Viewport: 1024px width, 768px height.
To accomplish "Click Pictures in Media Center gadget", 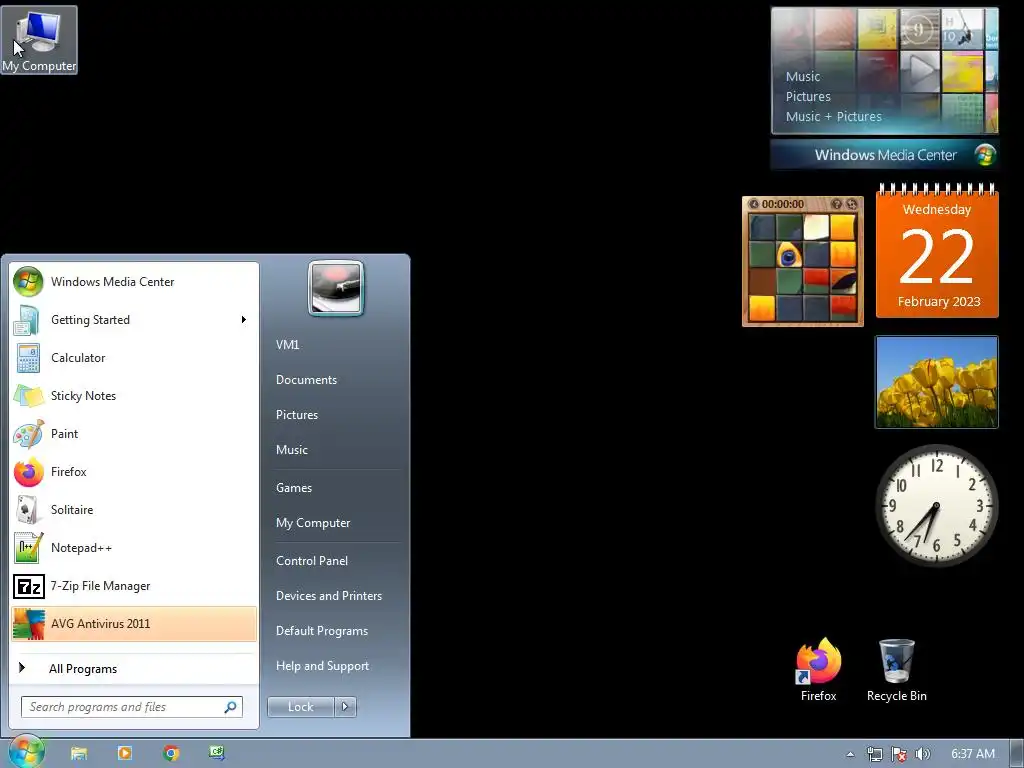I will point(808,97).
